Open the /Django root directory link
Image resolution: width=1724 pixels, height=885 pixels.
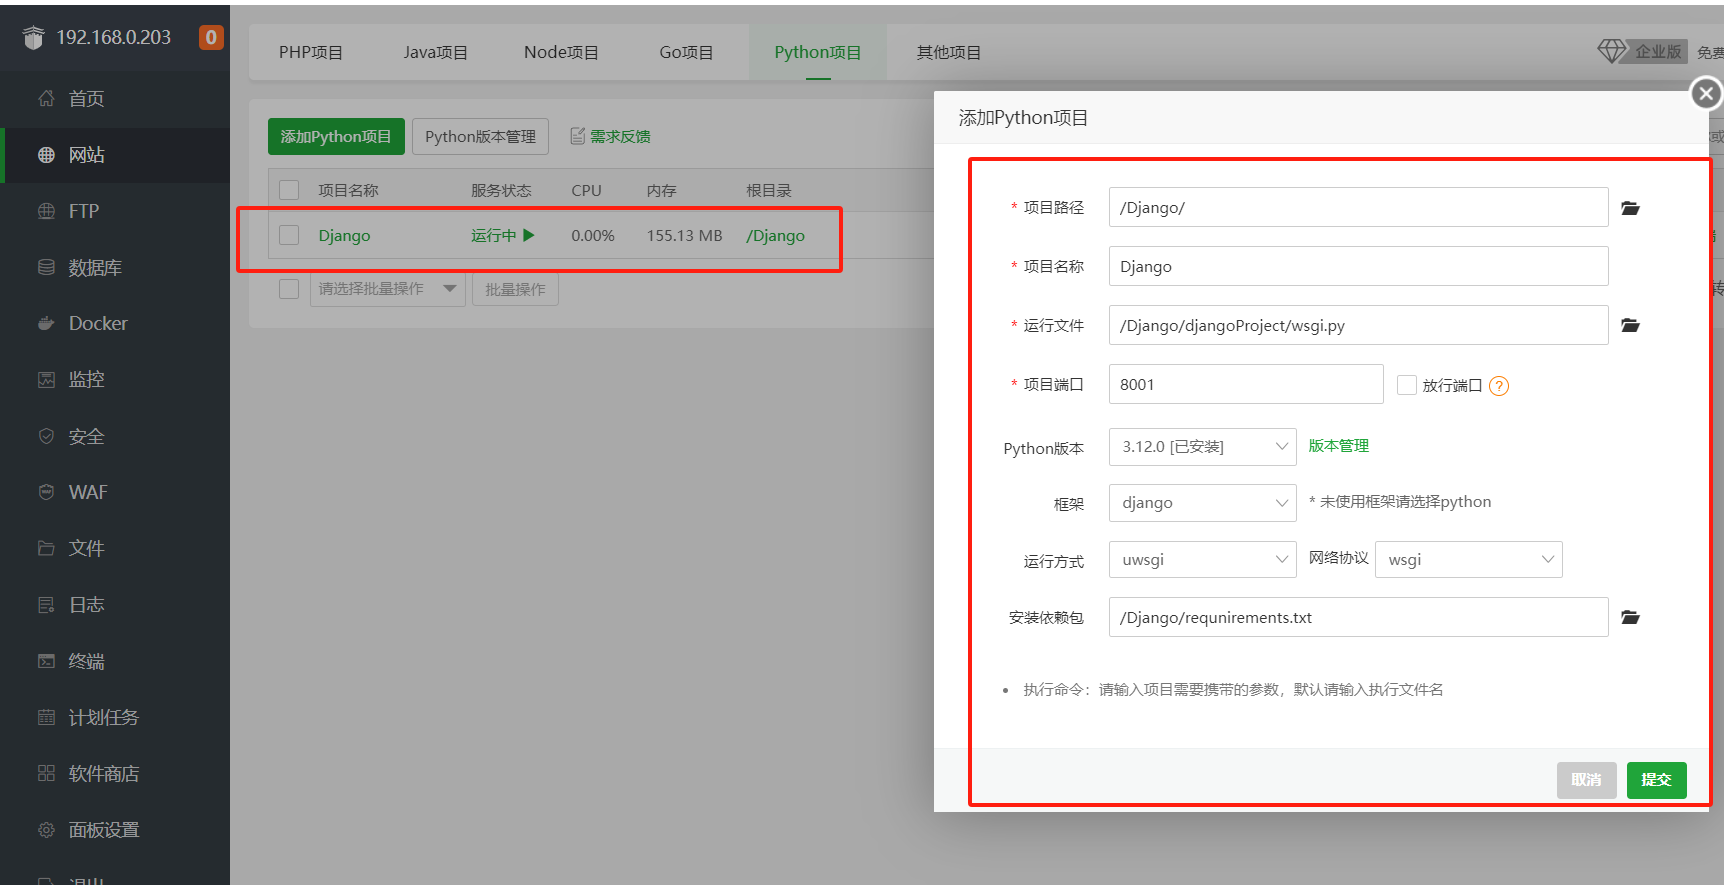[x=775, y=235]
